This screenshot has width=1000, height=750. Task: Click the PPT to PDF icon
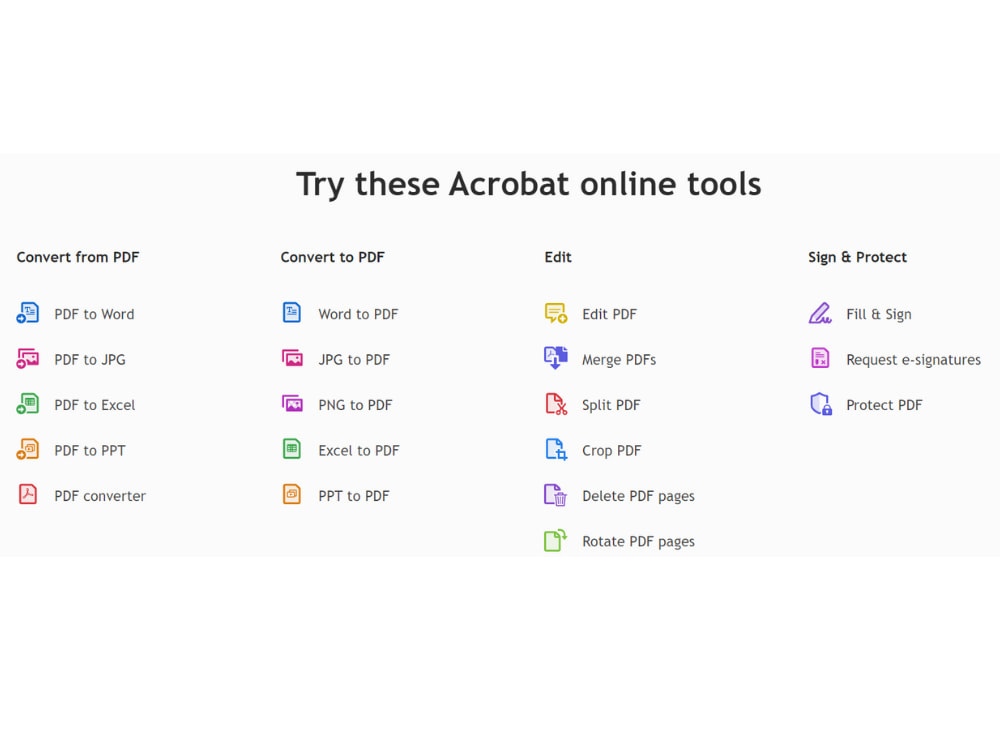[x=291, y=494]
